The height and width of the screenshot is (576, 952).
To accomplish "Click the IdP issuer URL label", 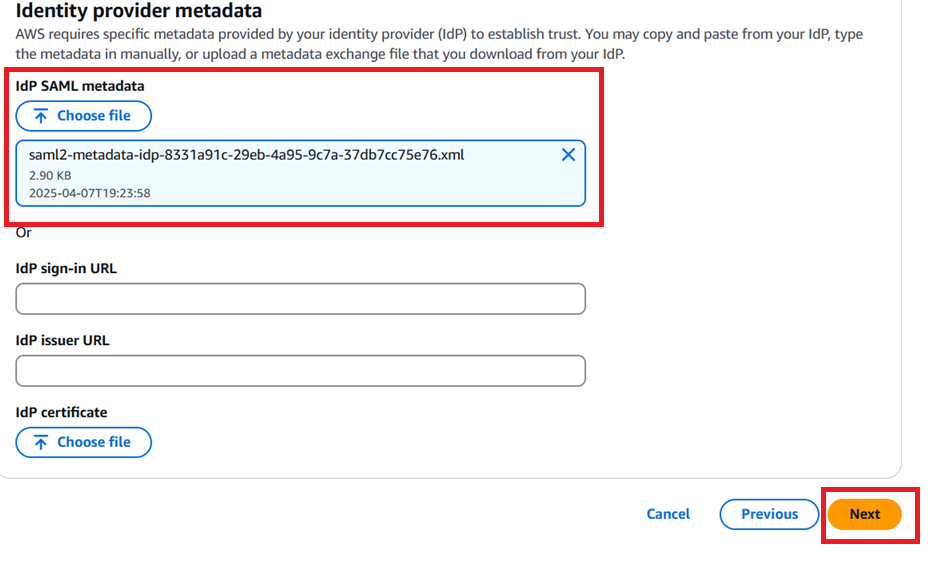I will pyautogui.click(x=61, y=340).
